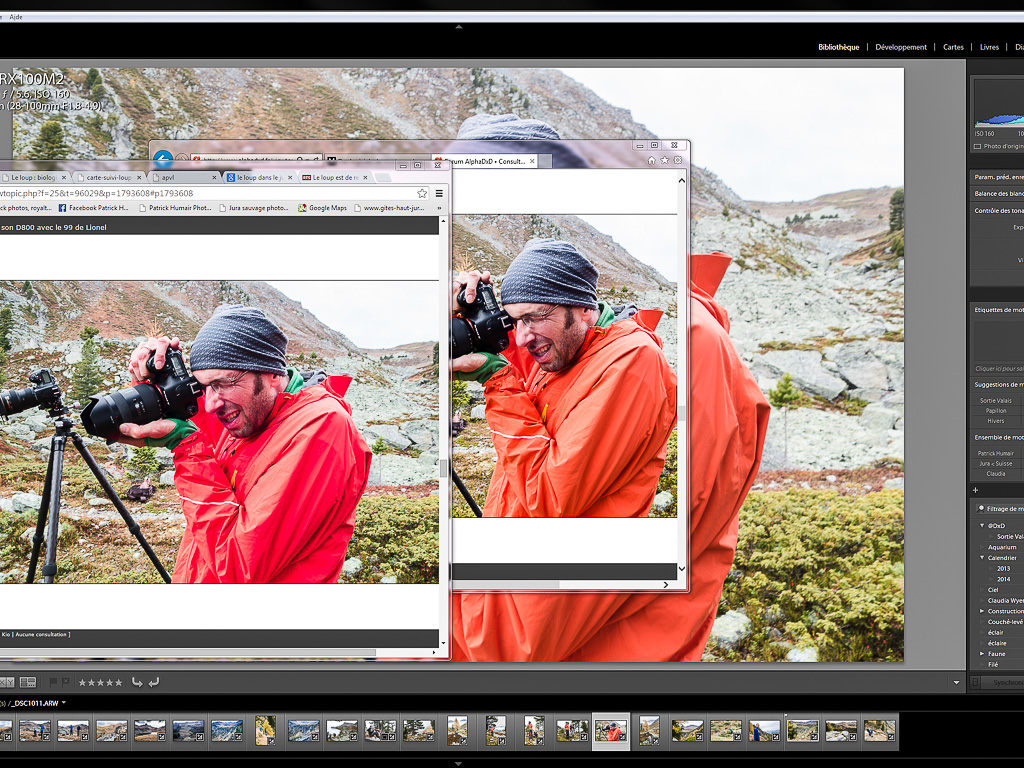The image size is (1024, 768).
Task: Open the 'Facebook Patrick H...' bookmark
Action: (93, 208)
